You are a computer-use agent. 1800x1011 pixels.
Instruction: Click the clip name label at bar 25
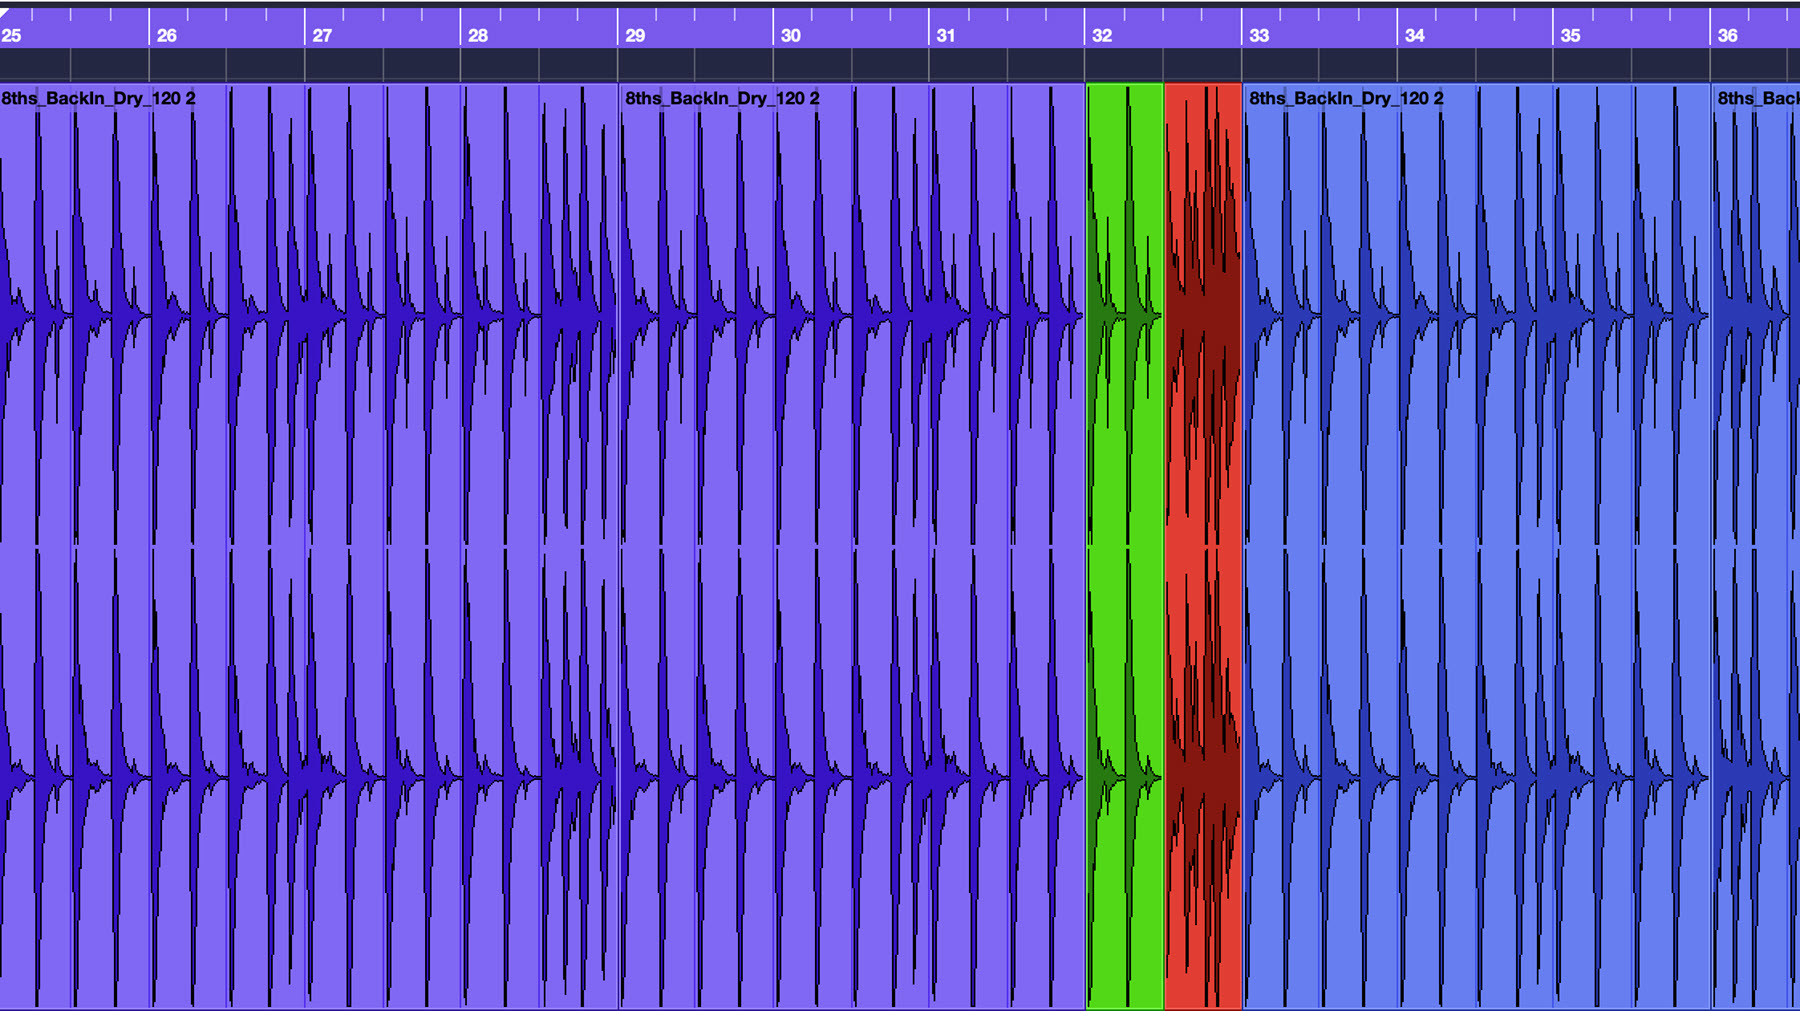[98, 98]
